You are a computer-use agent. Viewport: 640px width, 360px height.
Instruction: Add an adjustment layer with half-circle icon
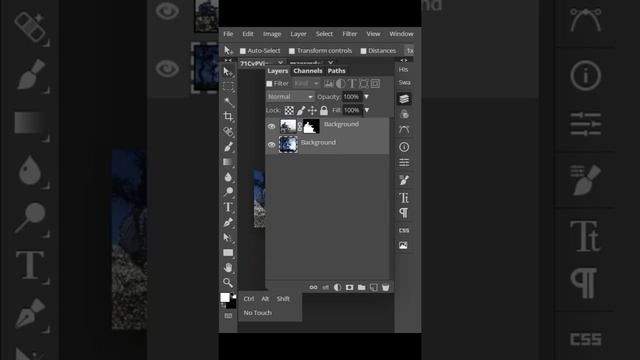pos(337,287)
